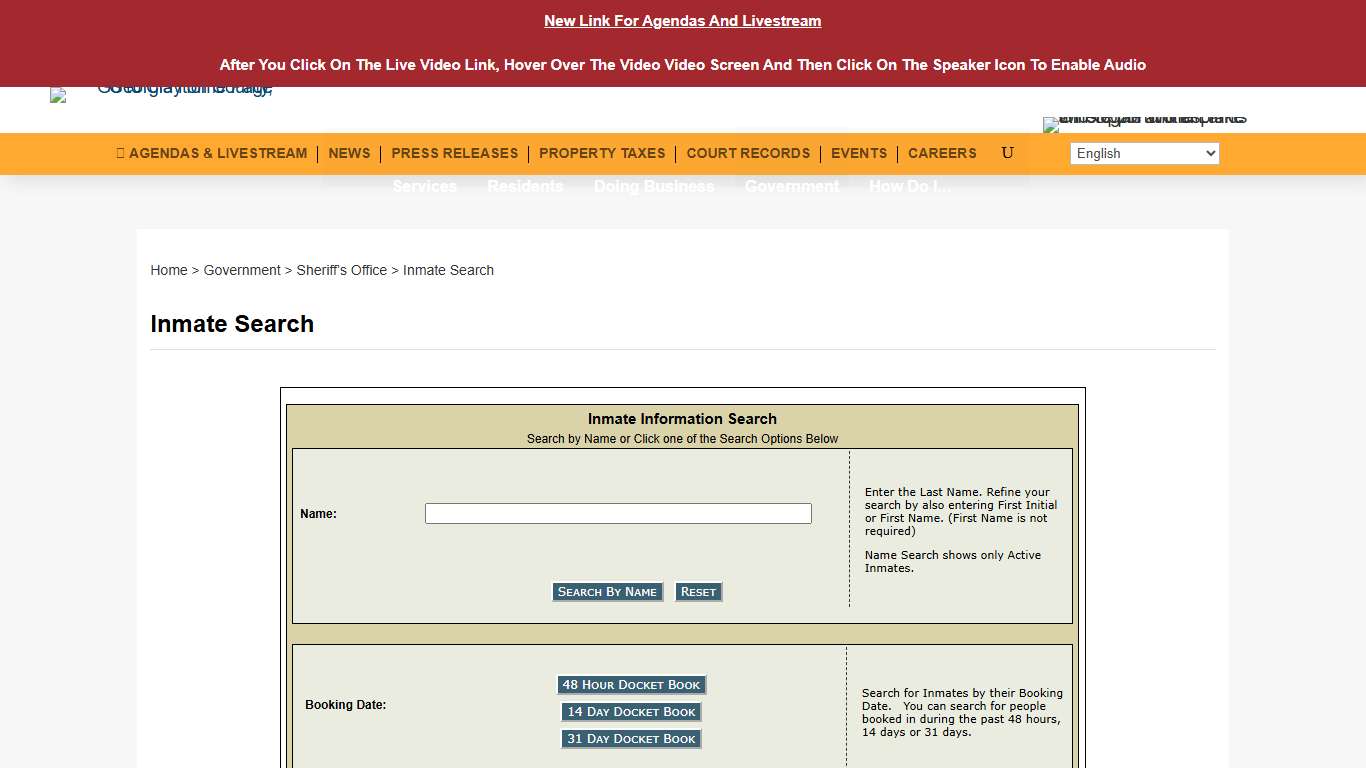Open the CAREERS section
The image size is (1366, 768).
pyautogui.click(x=941, y=153)
